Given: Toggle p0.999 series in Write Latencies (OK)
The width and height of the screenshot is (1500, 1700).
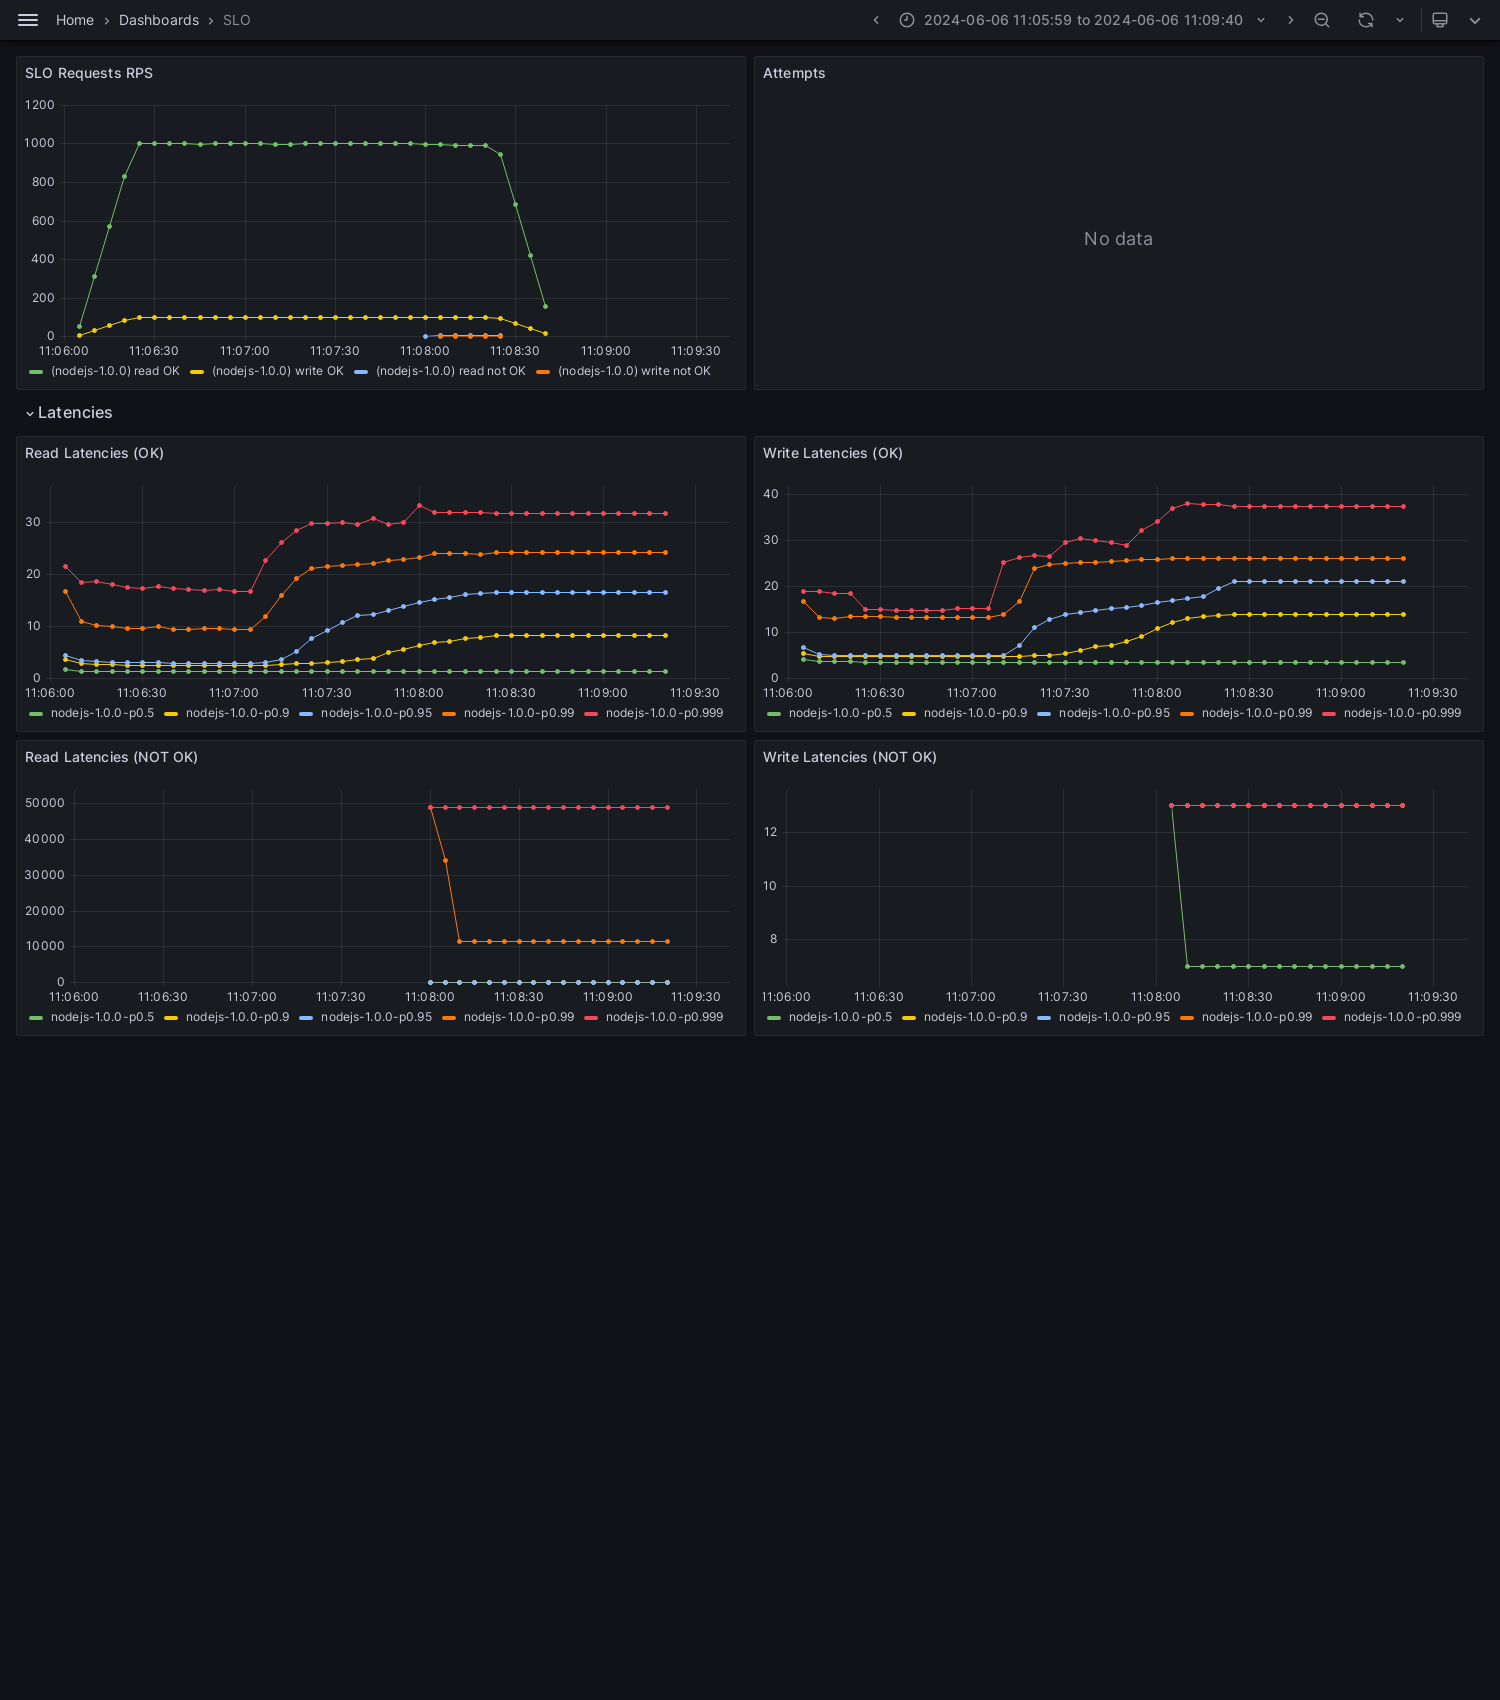Looking at the screenshot, I should pyautogui.click(x=1402, y=713).
